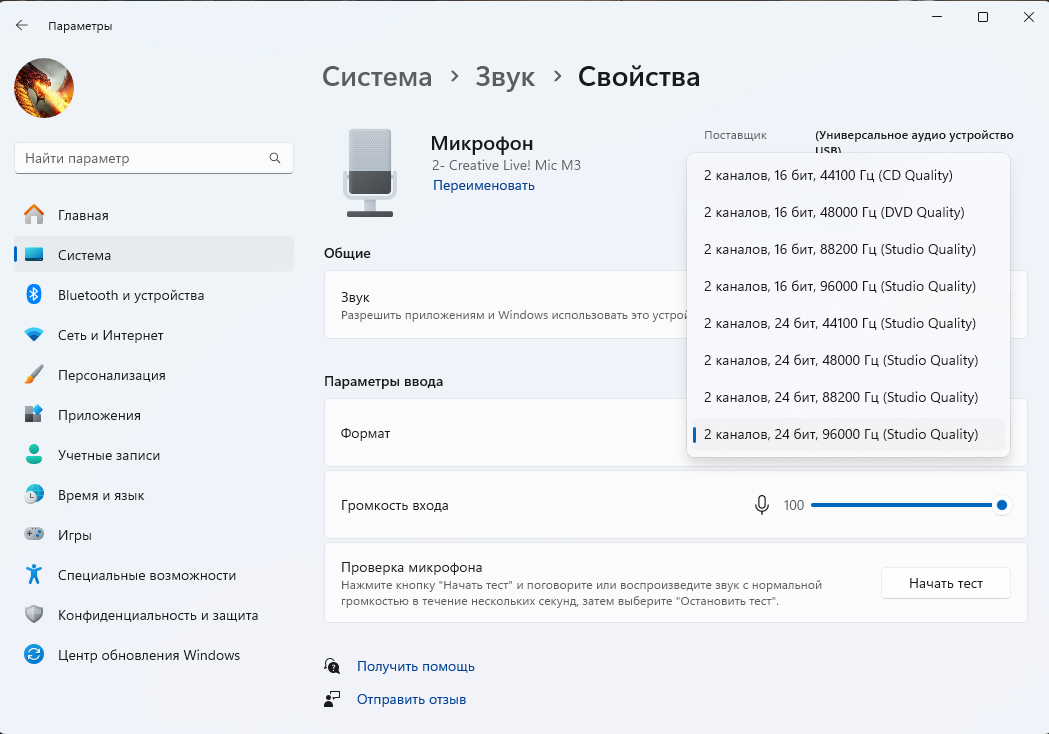Viewport: 1049px width, 734px height.
Task: Click the search magnifier icon
Action: coord(274,158)
